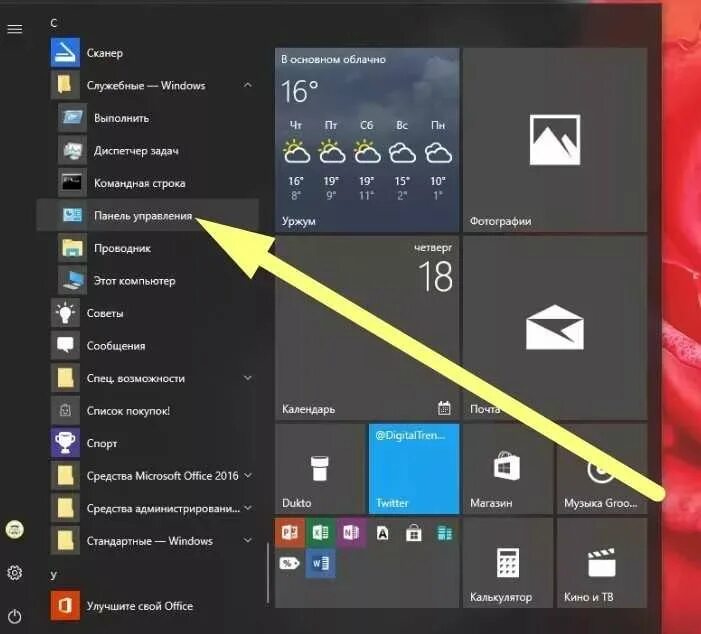Click the Word small tile
This screenshot has width=701, height=634.
pos(321,563)
